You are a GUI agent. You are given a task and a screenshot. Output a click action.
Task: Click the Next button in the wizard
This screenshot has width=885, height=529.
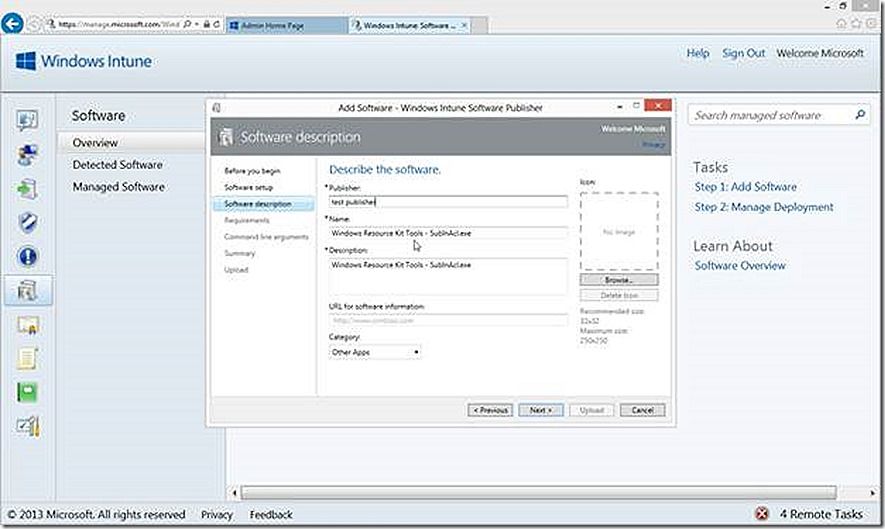(x=541, y=410)
